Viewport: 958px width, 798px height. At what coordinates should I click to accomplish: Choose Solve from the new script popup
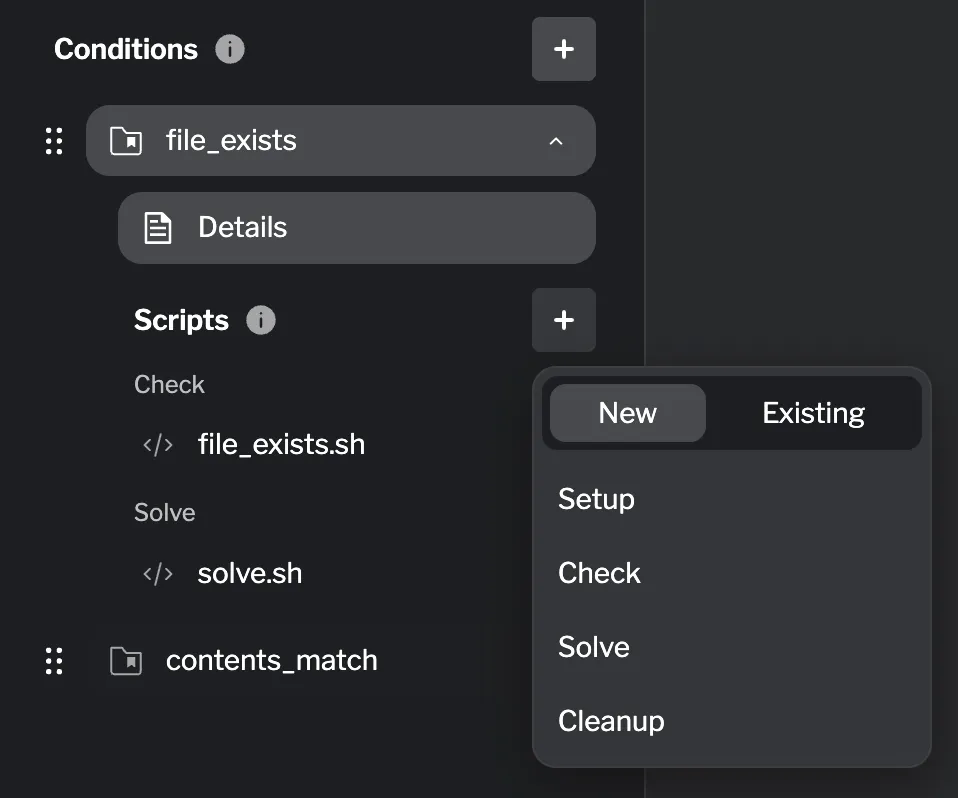[594, 646]
